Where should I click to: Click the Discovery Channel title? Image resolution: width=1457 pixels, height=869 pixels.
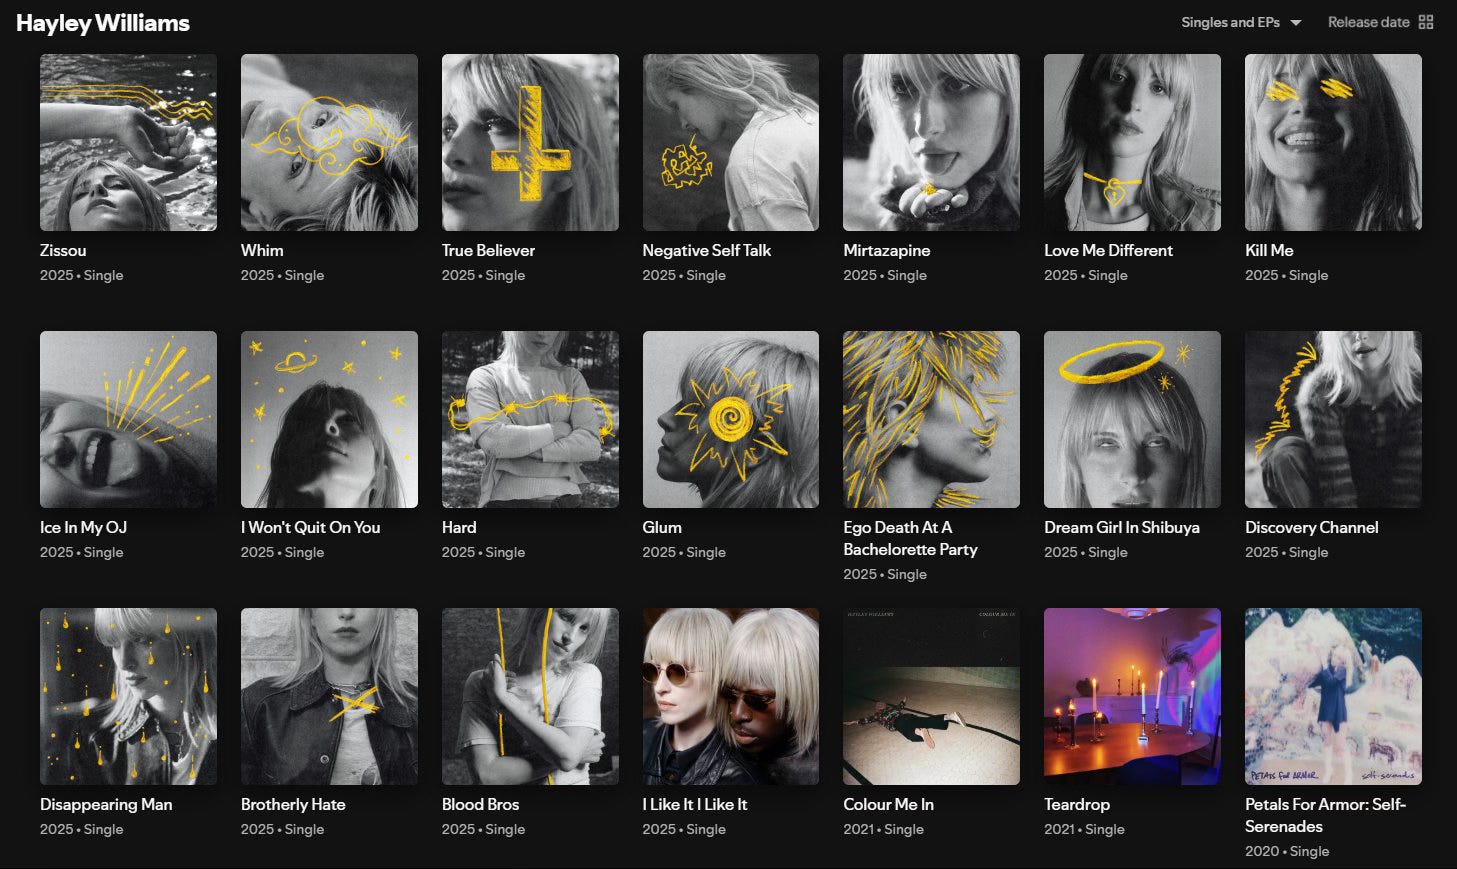coord(1312,527)
